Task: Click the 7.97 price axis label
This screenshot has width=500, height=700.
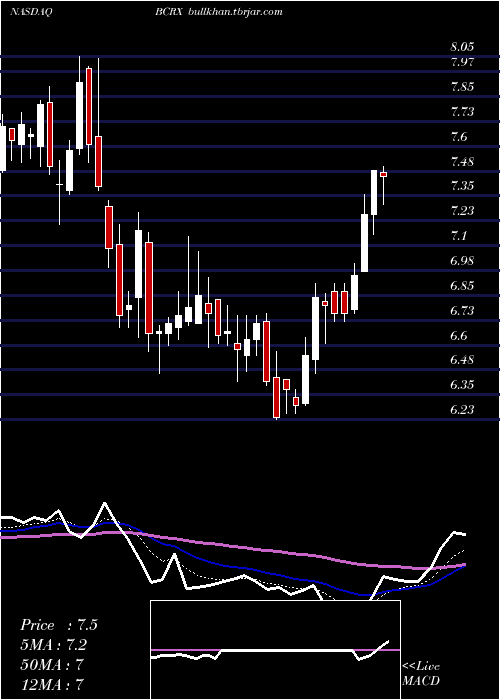Action: click(462, 62)
